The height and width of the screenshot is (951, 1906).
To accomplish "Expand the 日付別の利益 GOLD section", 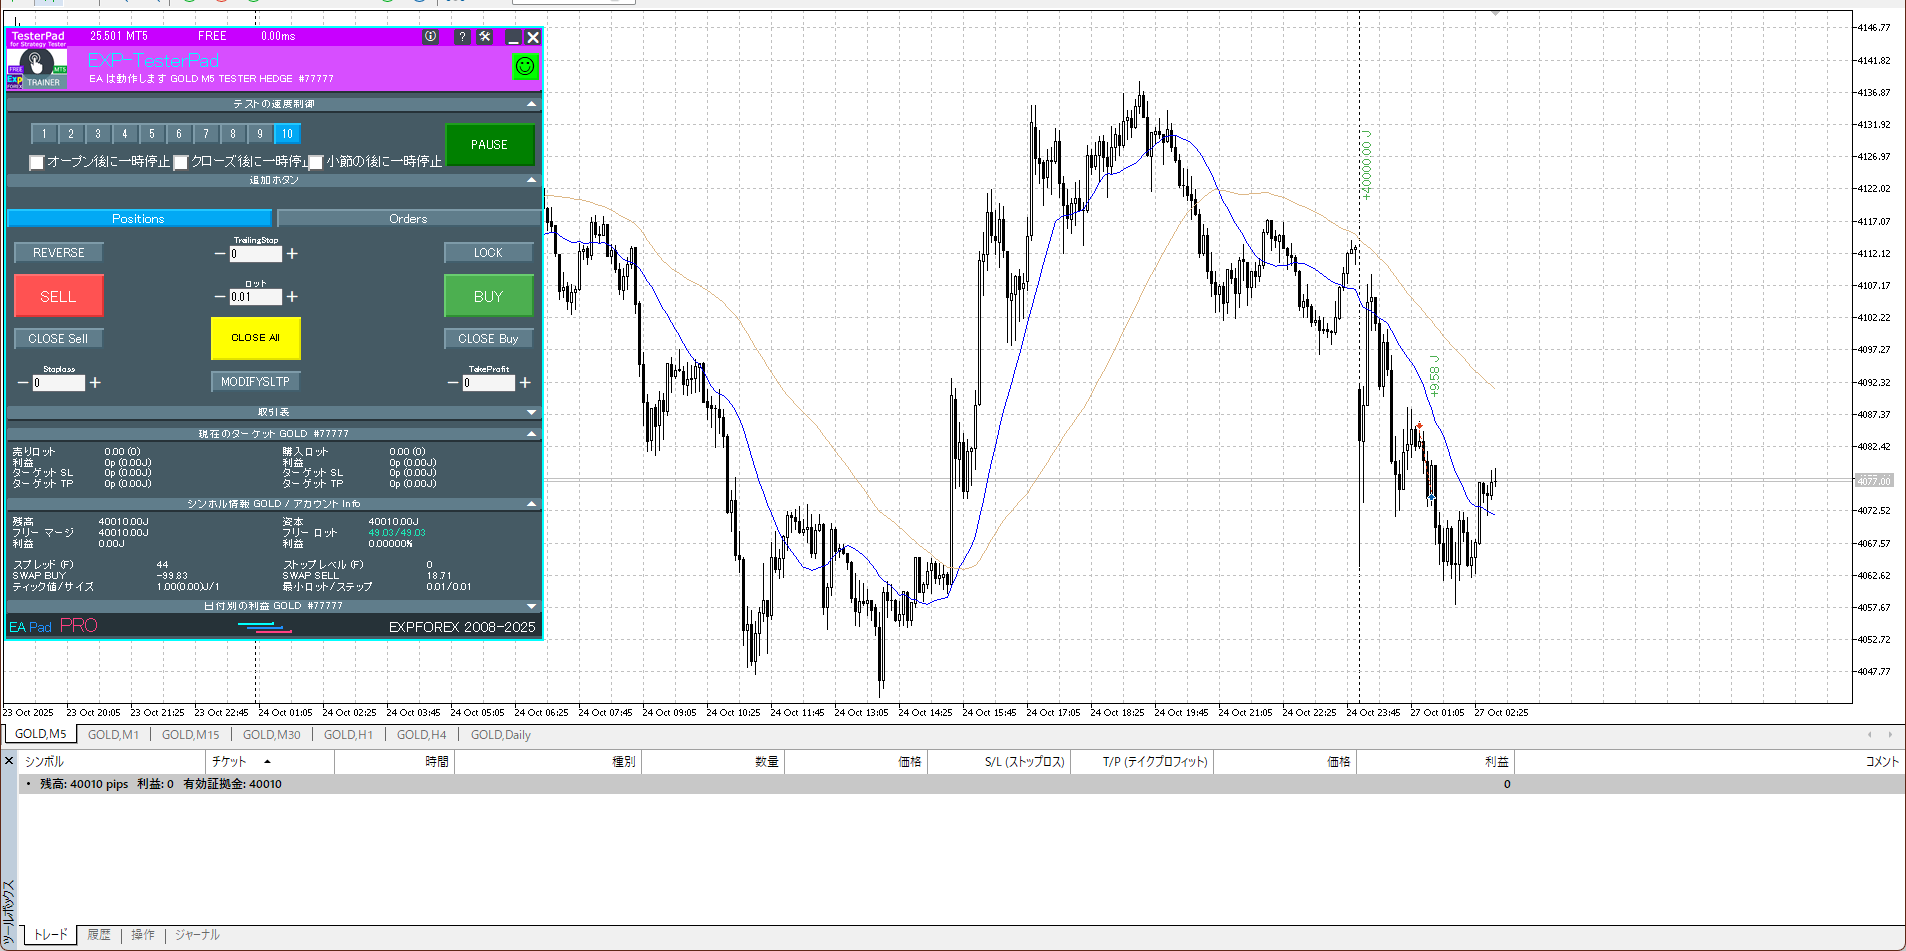I will pyautogui.click(x=531, y=606).
